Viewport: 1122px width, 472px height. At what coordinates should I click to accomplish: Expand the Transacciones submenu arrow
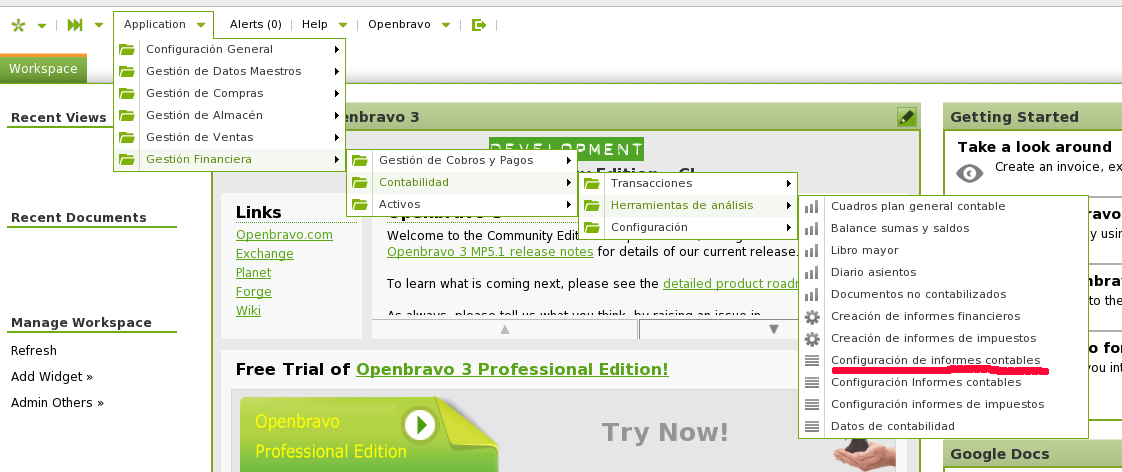[x=789, y=184]
